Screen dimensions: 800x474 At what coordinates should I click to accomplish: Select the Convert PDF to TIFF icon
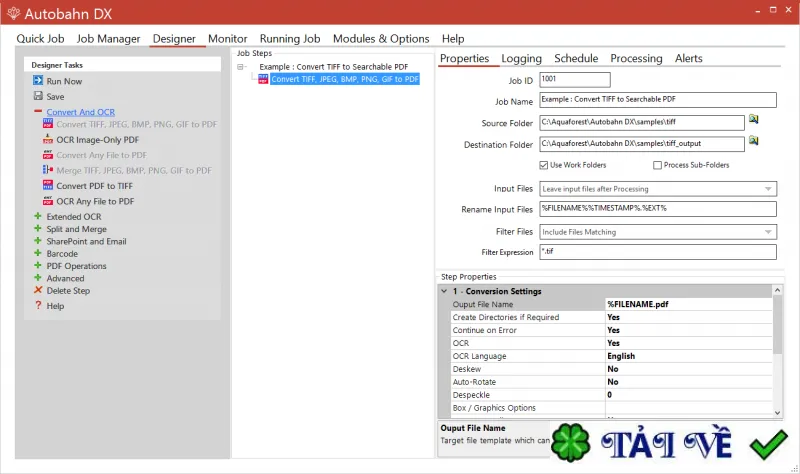tap(48, 185)
